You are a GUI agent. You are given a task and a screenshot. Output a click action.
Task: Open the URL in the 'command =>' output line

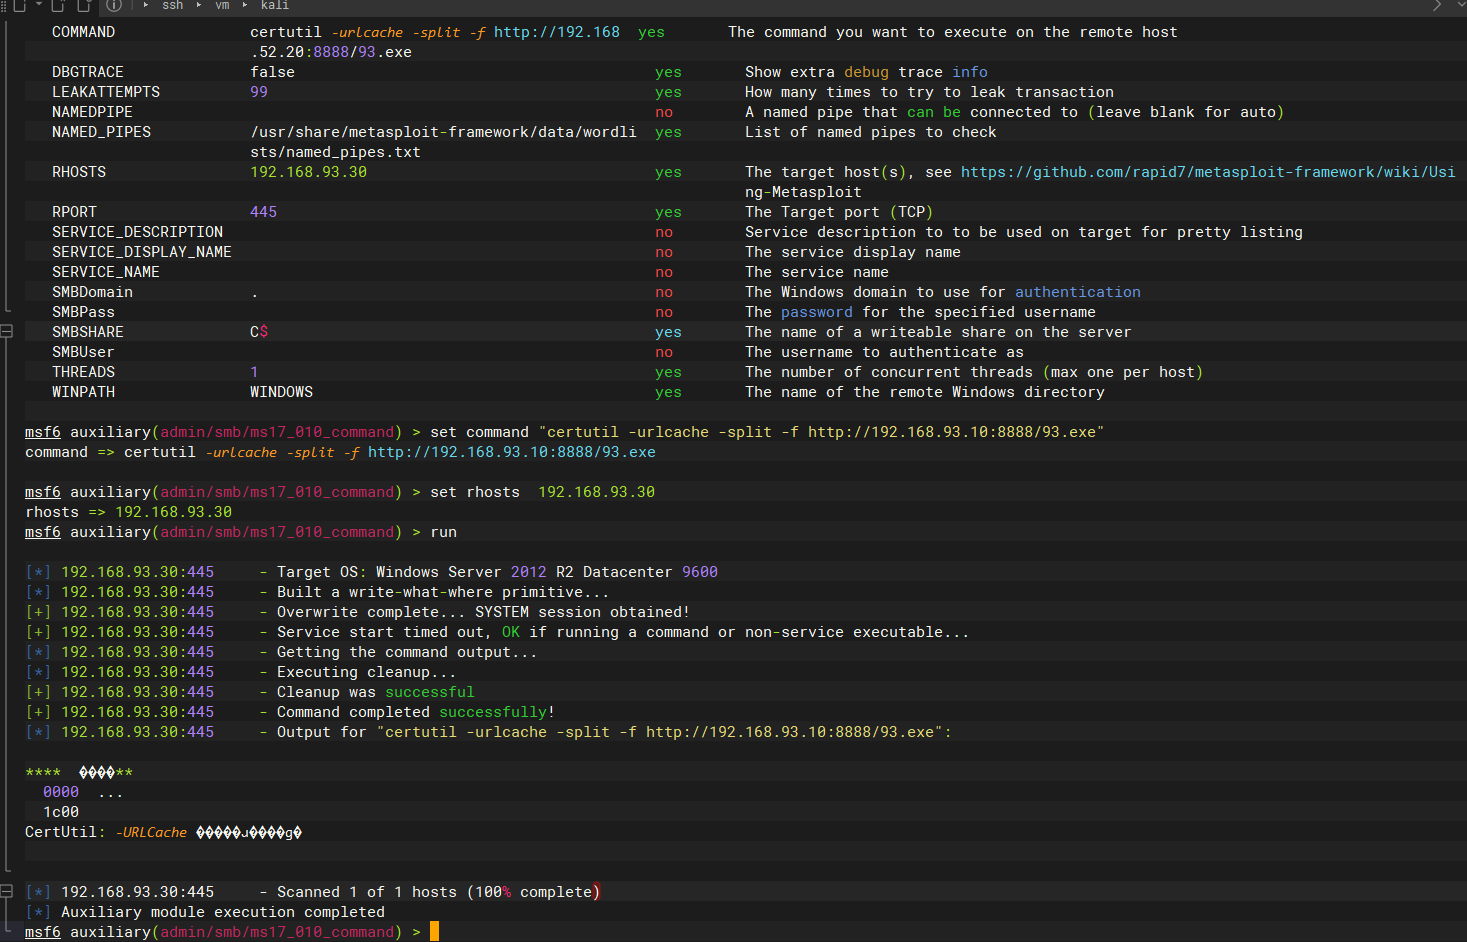(512, 452)
